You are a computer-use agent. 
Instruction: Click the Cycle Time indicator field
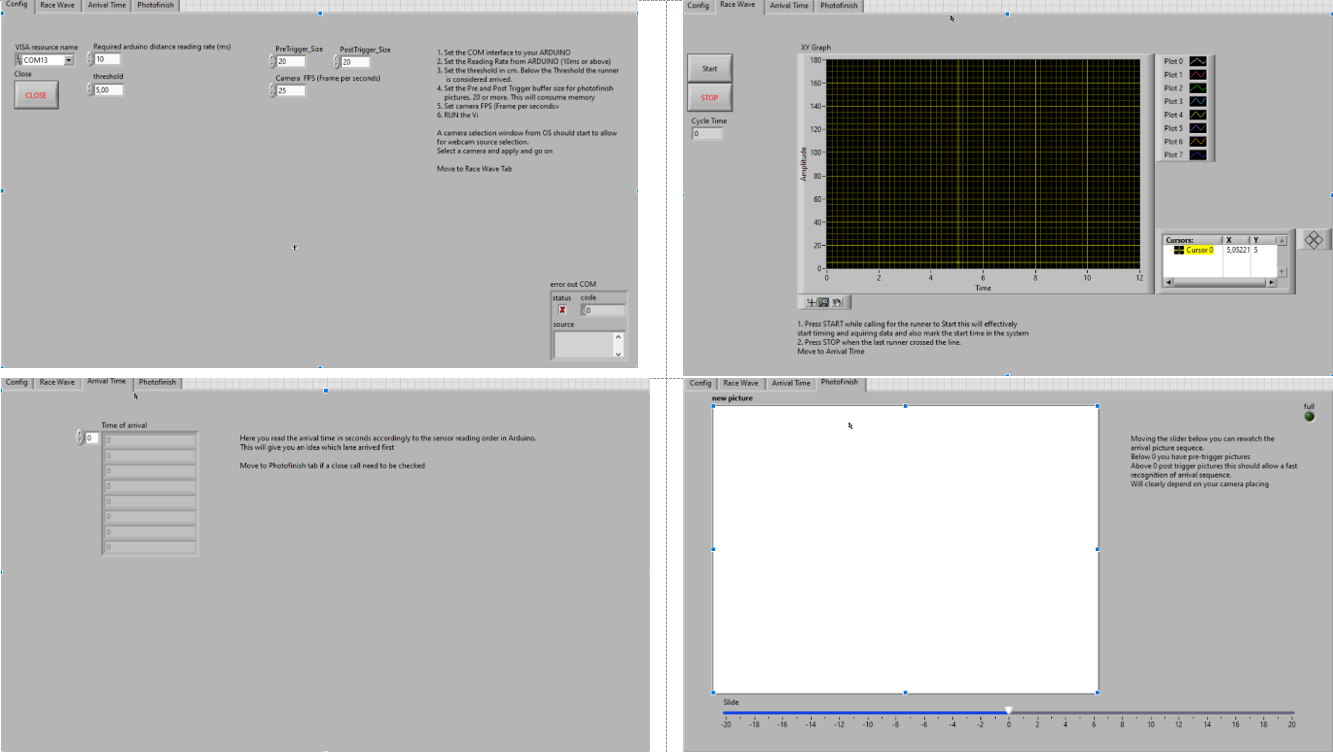pos(707,133)
